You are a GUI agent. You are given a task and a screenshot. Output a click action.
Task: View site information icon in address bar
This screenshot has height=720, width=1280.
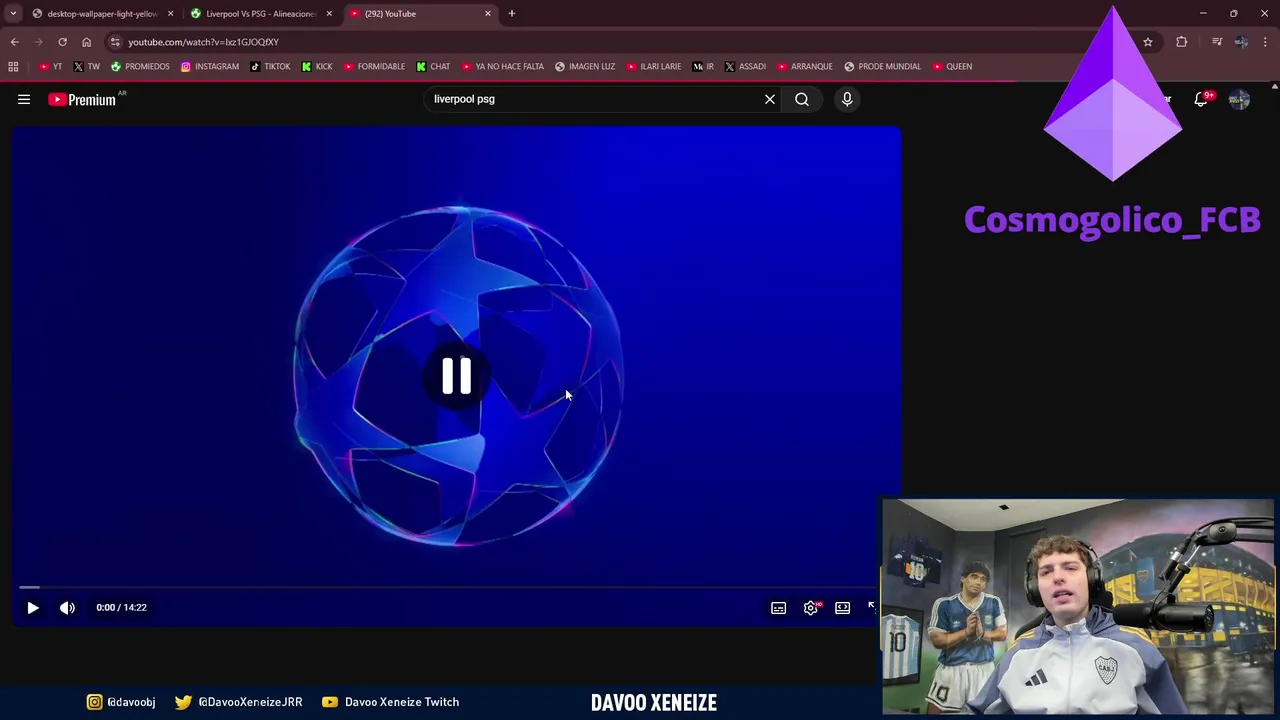[115, 42]
